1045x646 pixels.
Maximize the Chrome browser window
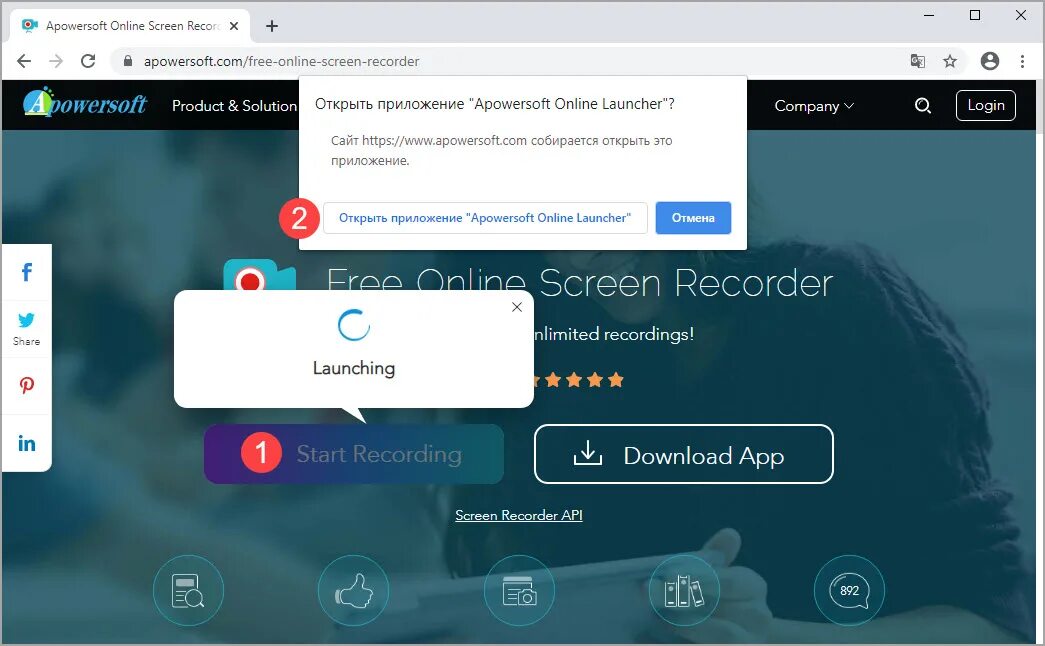pos(975,15)
